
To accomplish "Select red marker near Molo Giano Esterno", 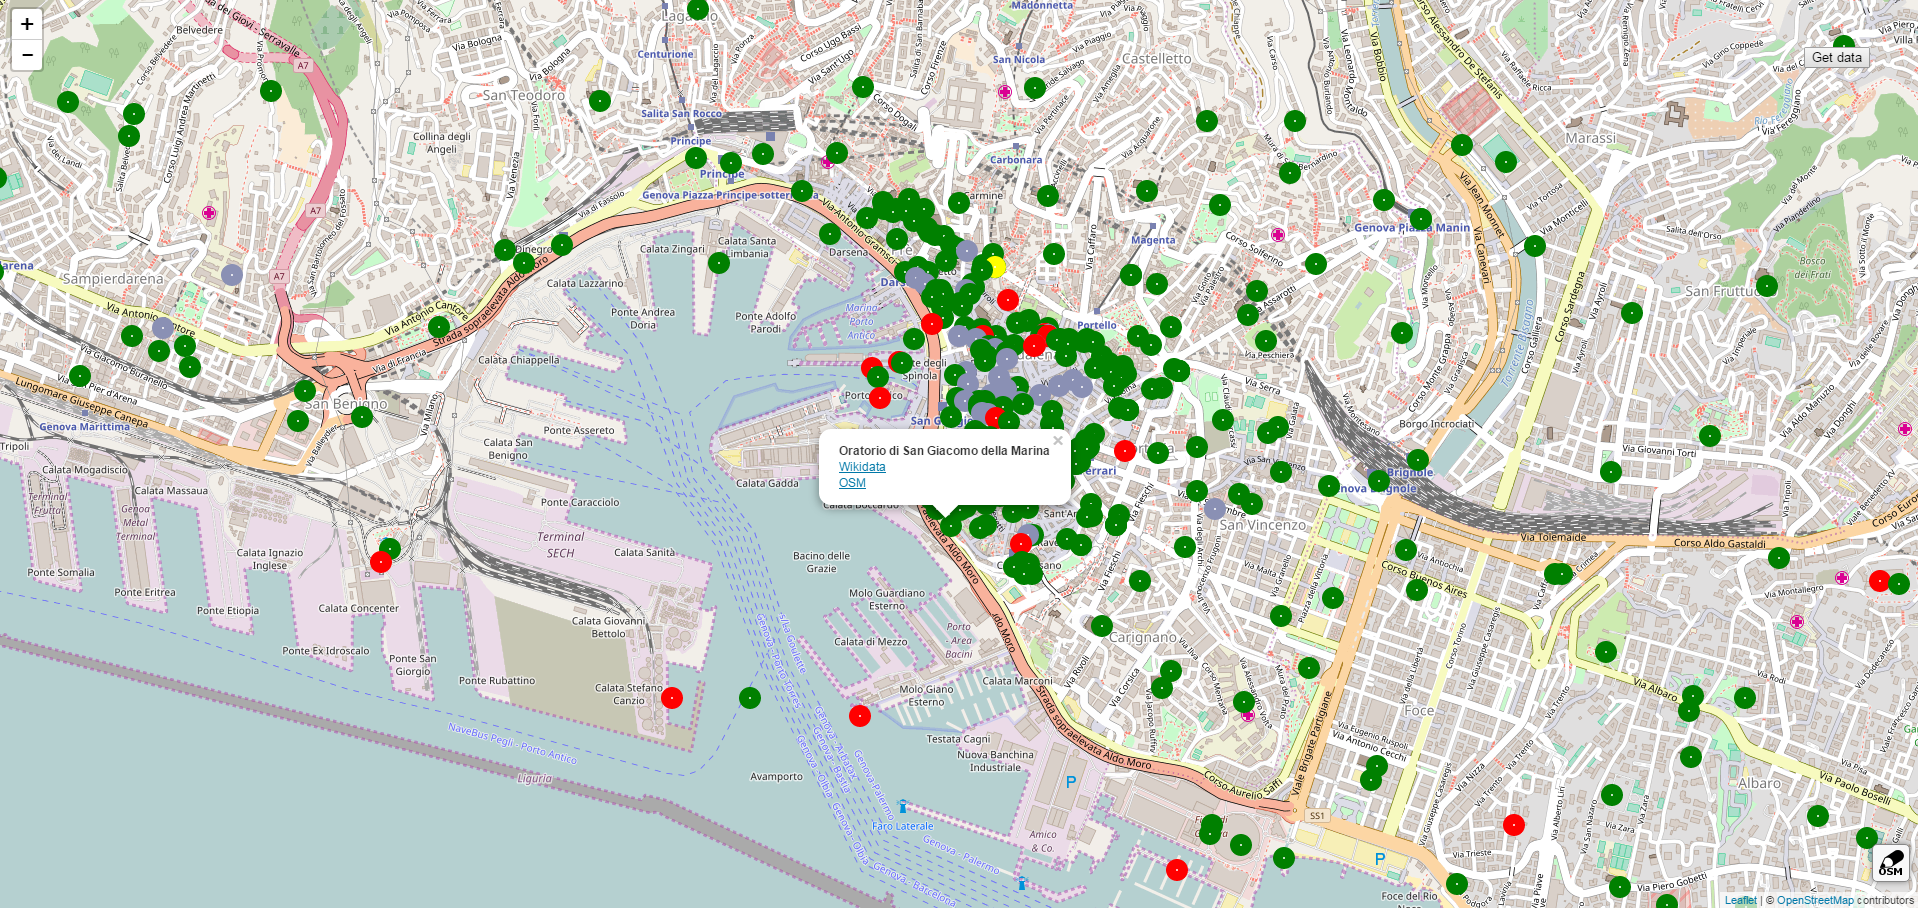I will 860,715.
